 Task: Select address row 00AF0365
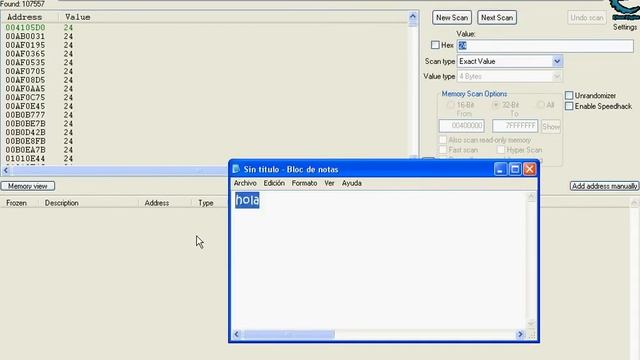point(25,54)
